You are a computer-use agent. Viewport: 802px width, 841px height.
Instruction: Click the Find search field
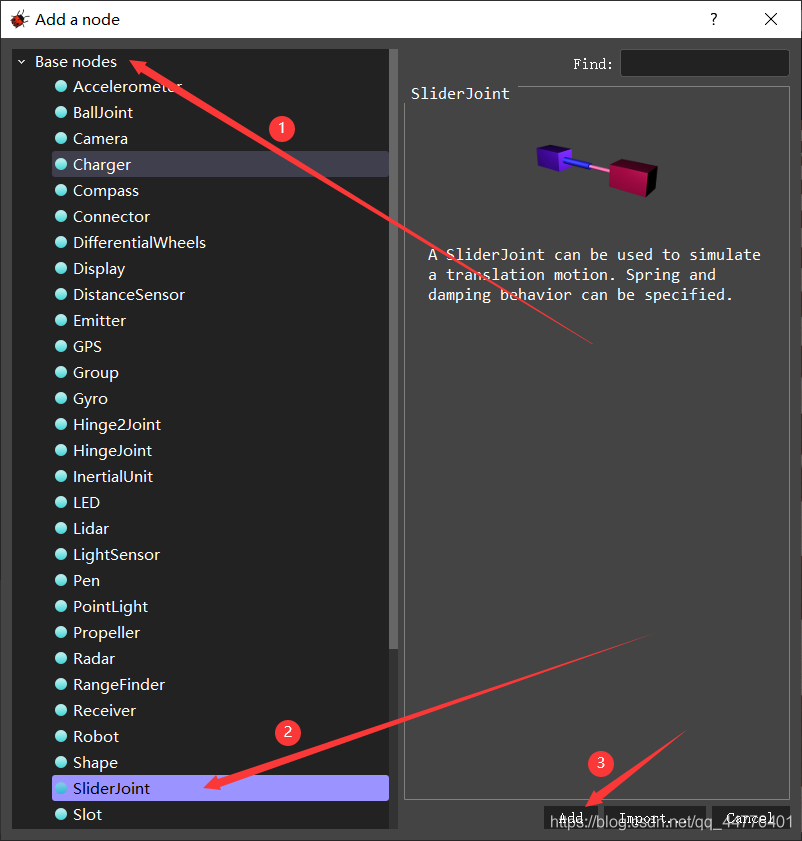coord(704,63)
